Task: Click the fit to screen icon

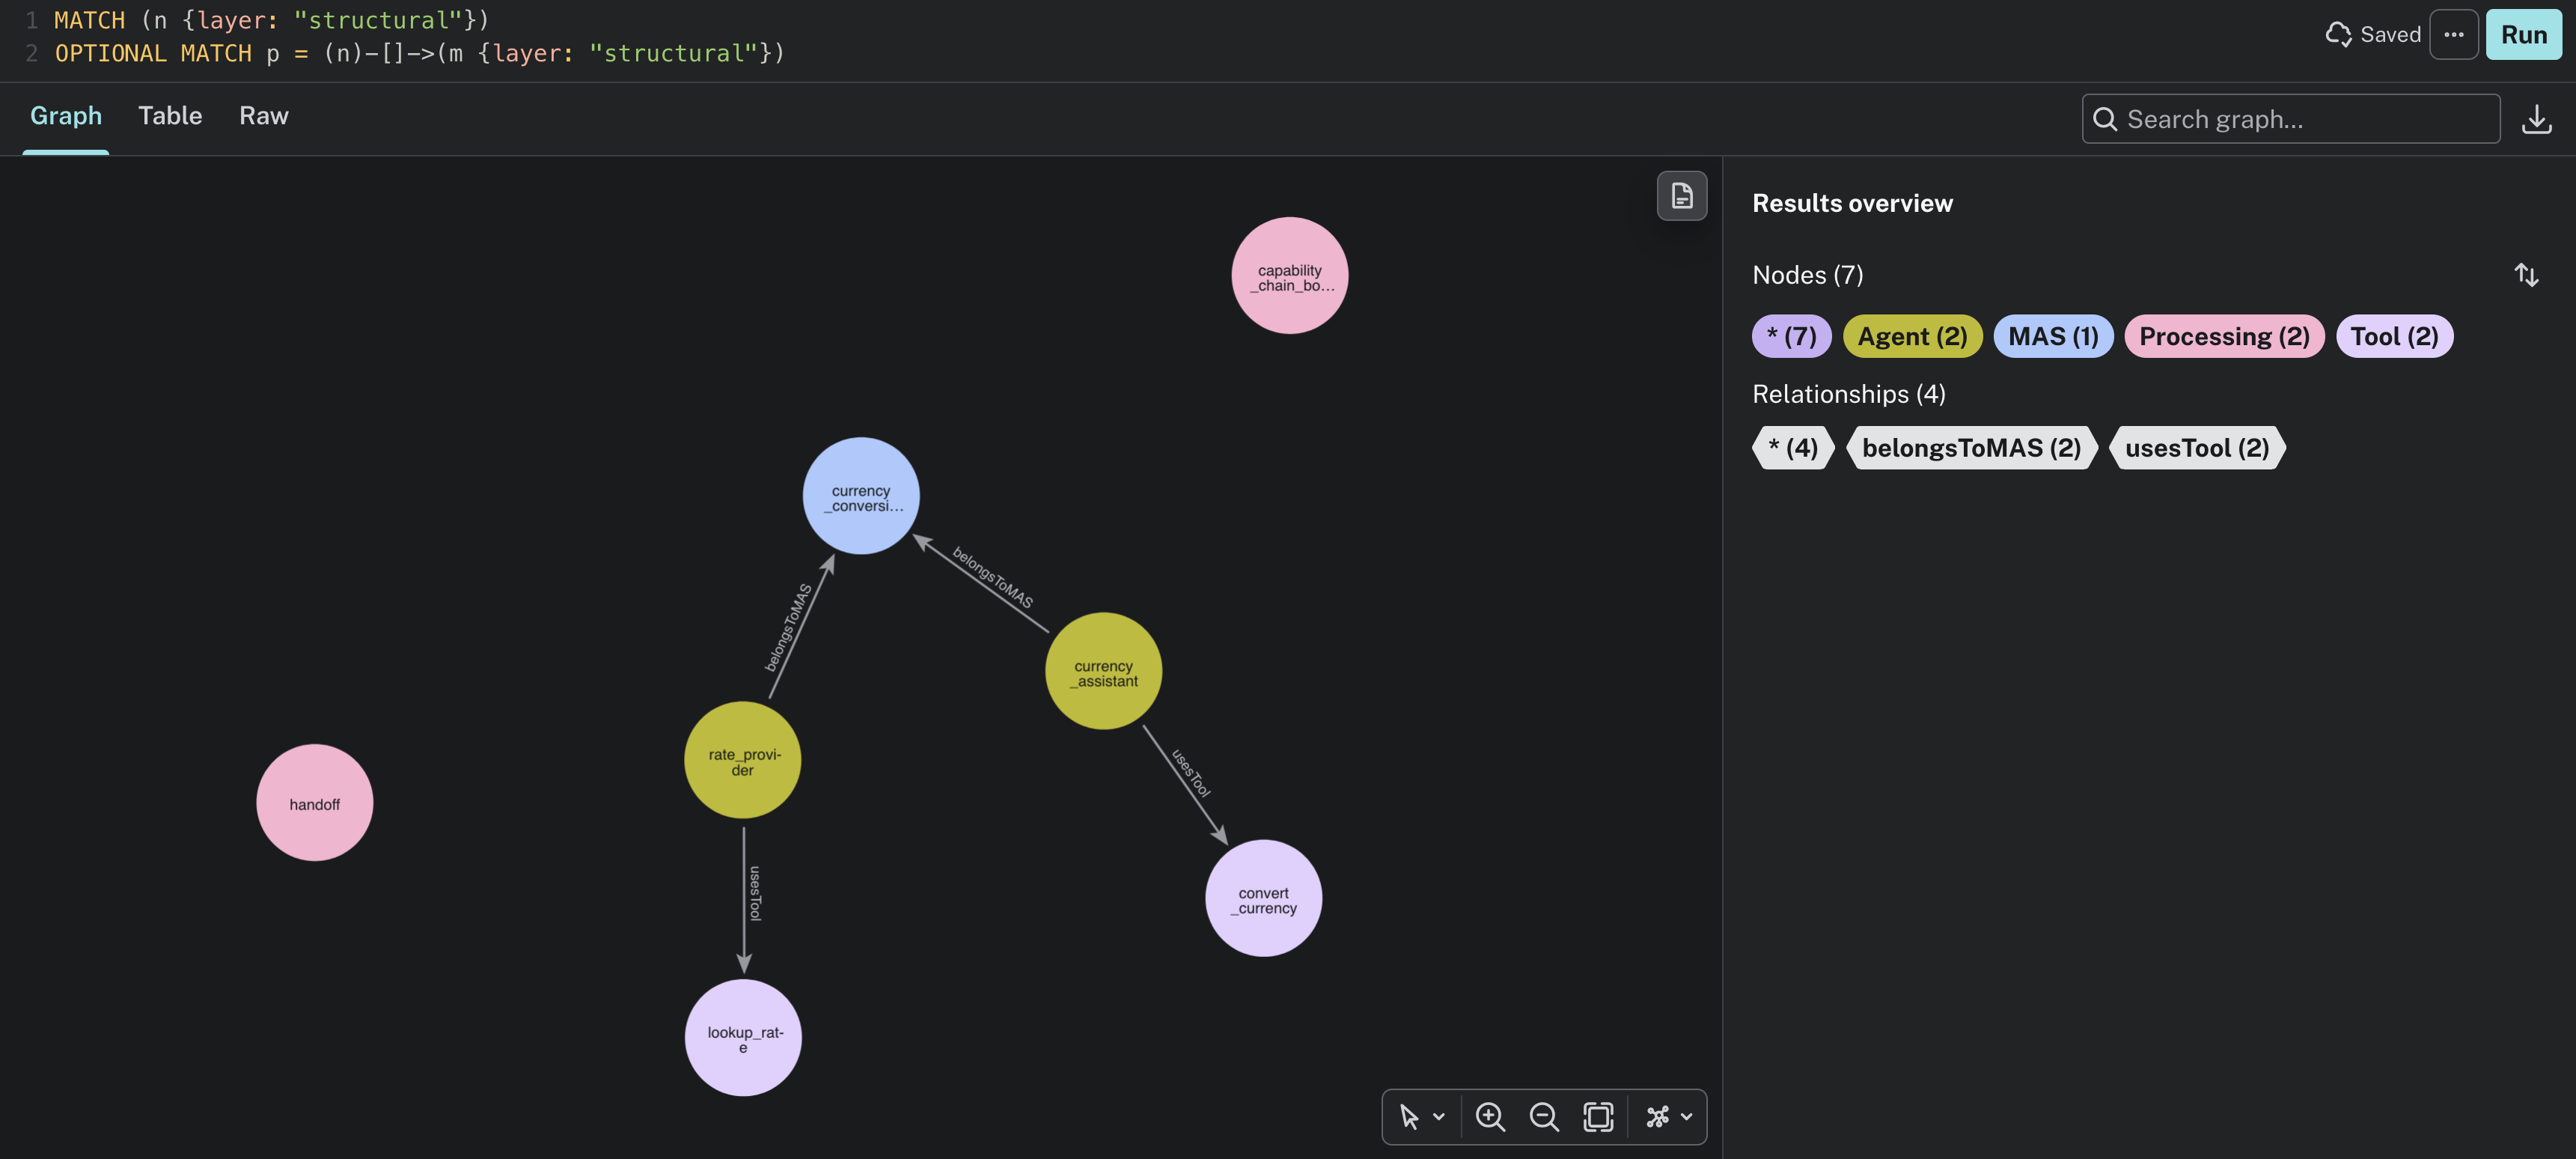Action: coord(1598,1116)
